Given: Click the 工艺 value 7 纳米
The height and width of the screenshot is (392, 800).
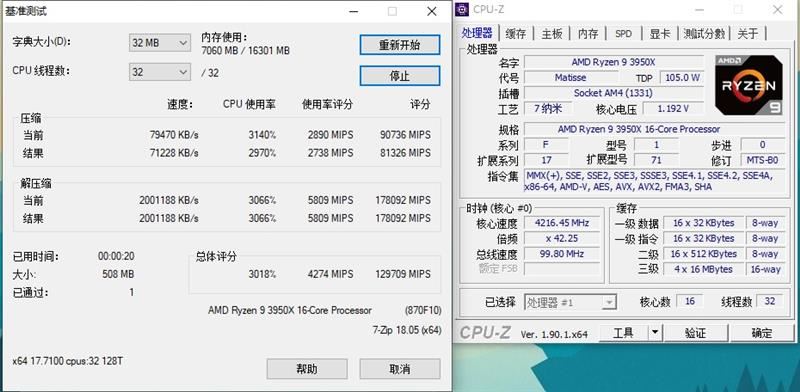Looking at the screenshot, I should (548, 109).
